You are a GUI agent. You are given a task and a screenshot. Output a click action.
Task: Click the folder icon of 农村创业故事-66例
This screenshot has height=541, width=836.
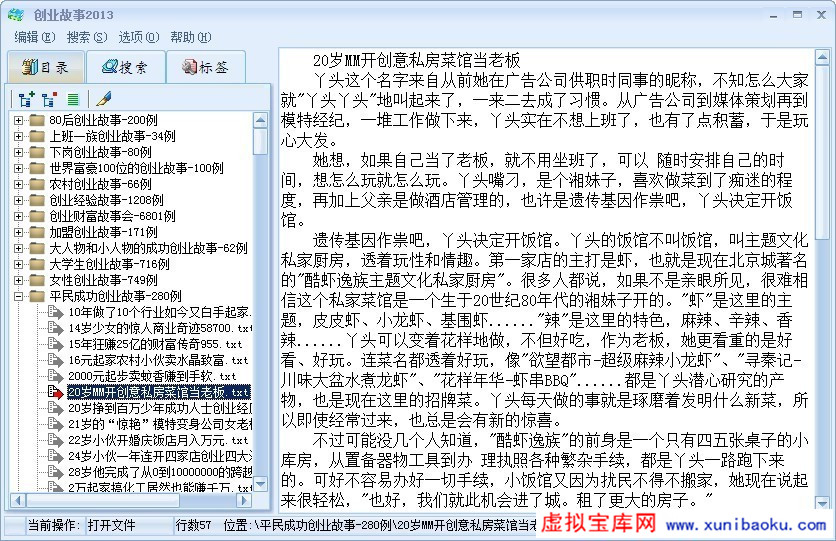pyautogui.click(x=38, y=184)
